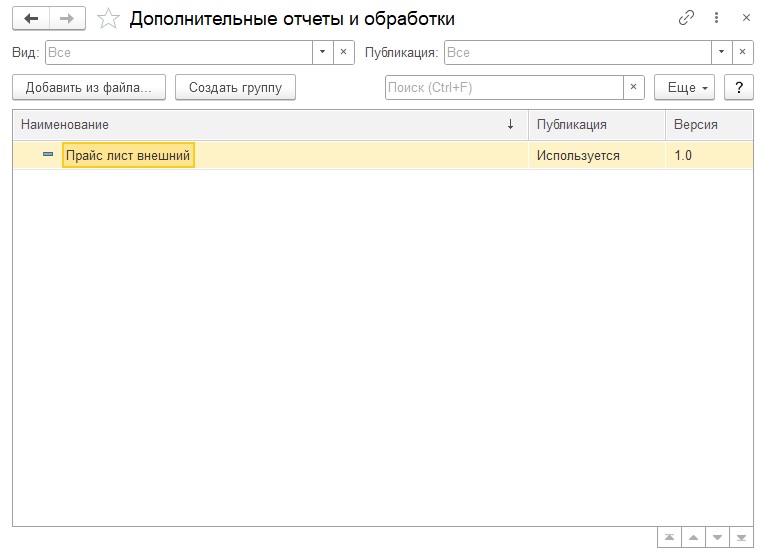Move up one row with up arrow
This screenshot has height=560, width=773.
tap(694, 537)
